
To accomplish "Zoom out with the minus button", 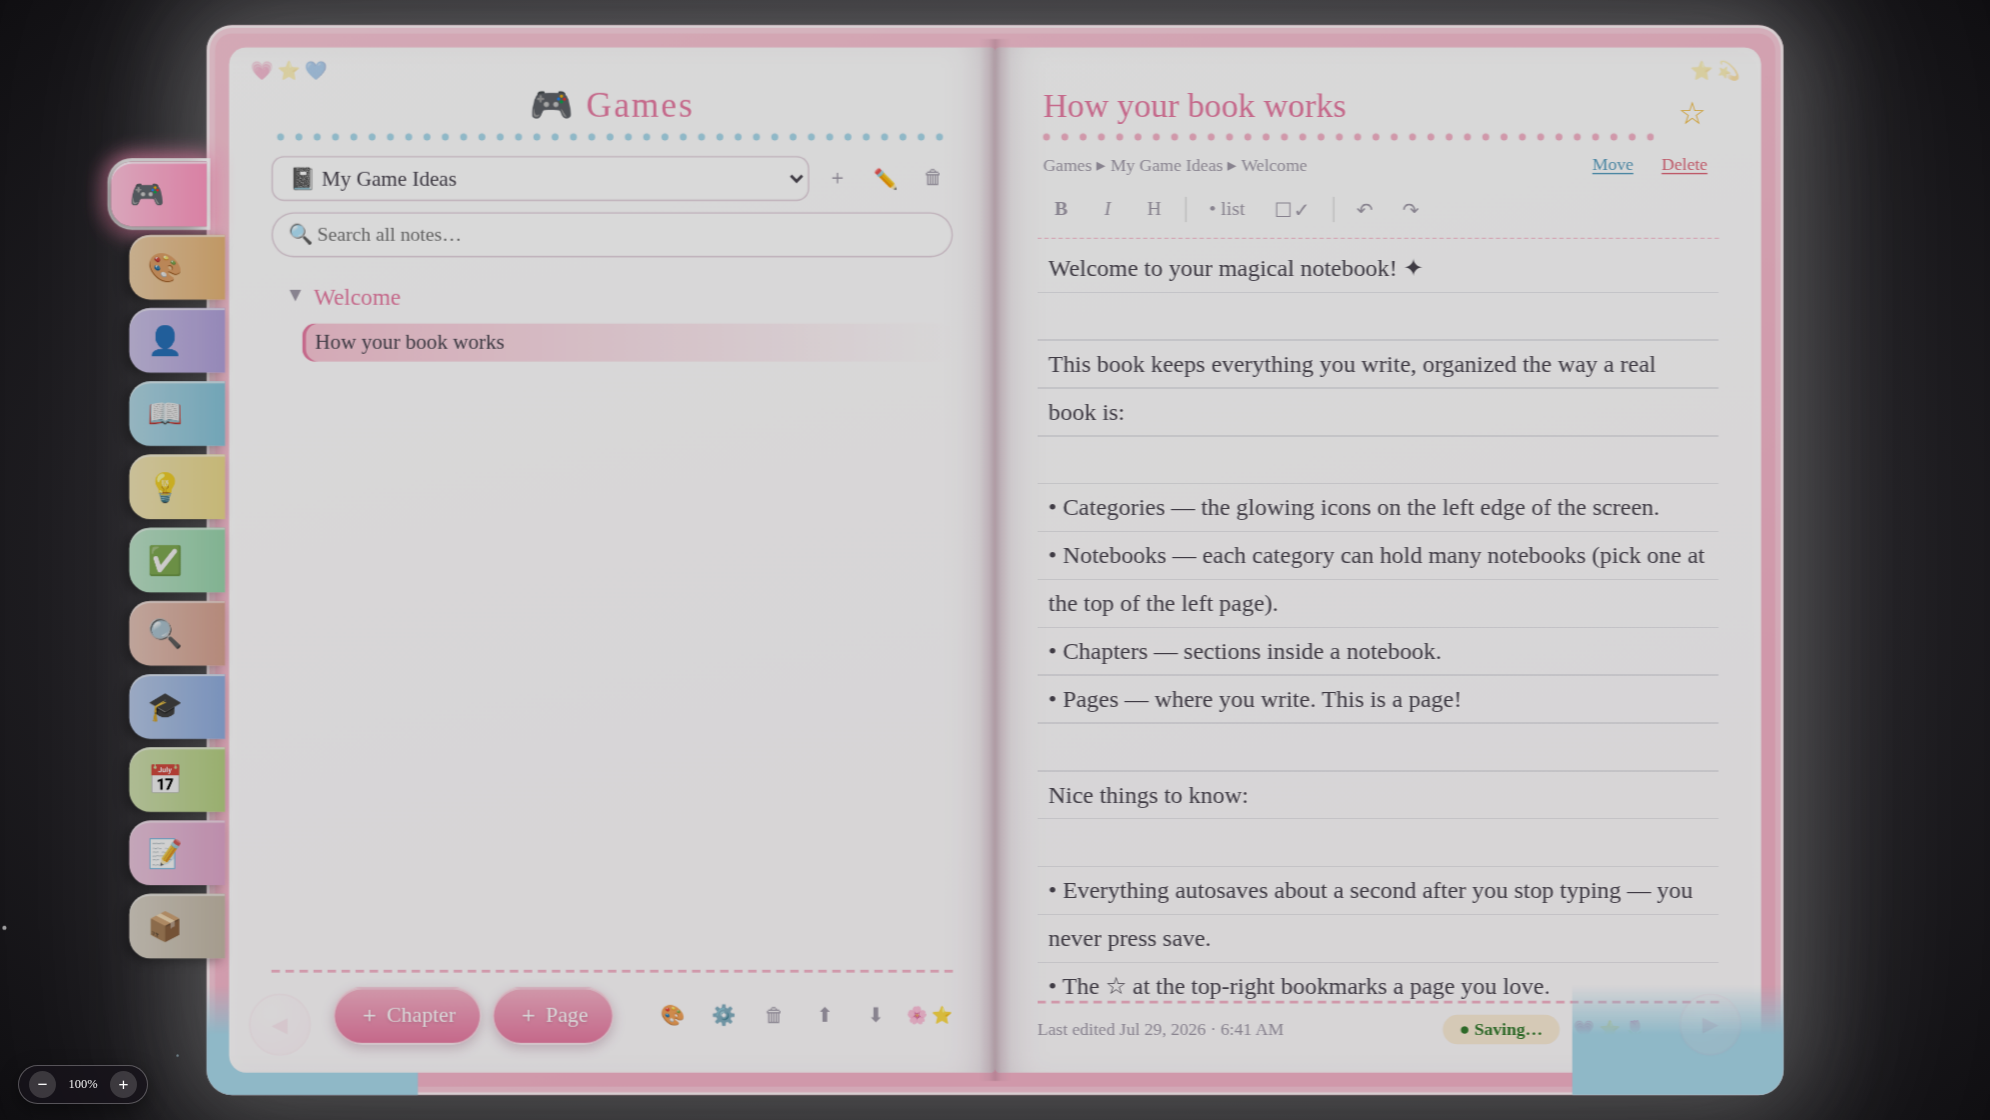I will click(x=42, y=1084).
